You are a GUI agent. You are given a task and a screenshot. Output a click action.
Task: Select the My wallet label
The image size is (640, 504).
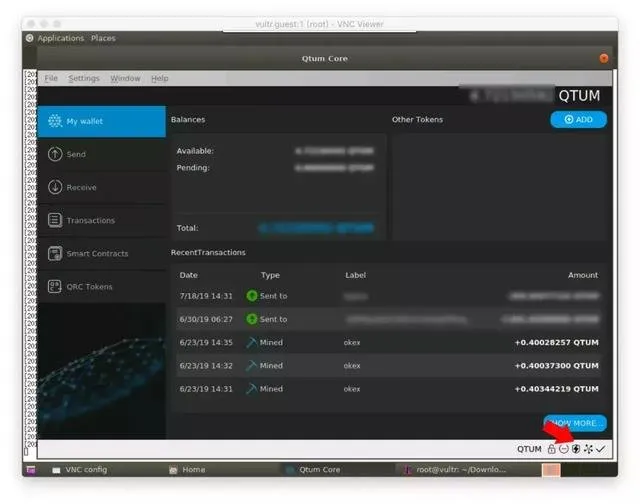(84, 121)
